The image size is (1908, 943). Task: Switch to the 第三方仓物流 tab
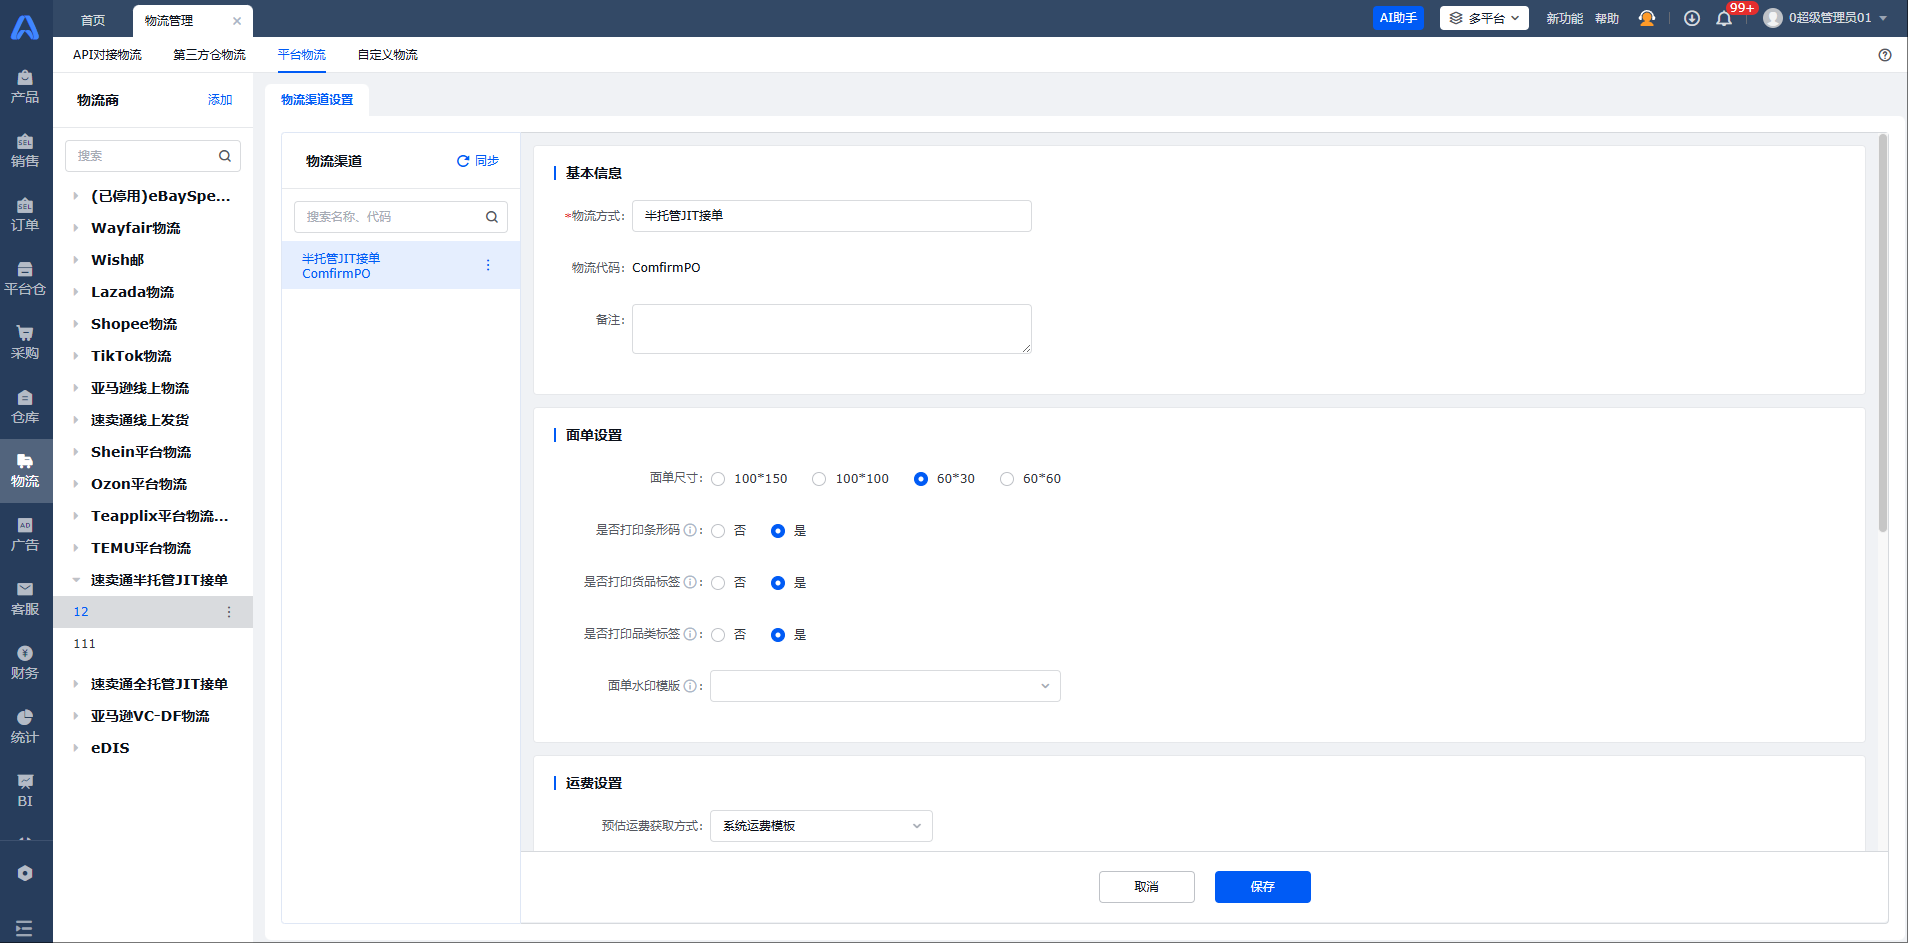tap(209, 55)
